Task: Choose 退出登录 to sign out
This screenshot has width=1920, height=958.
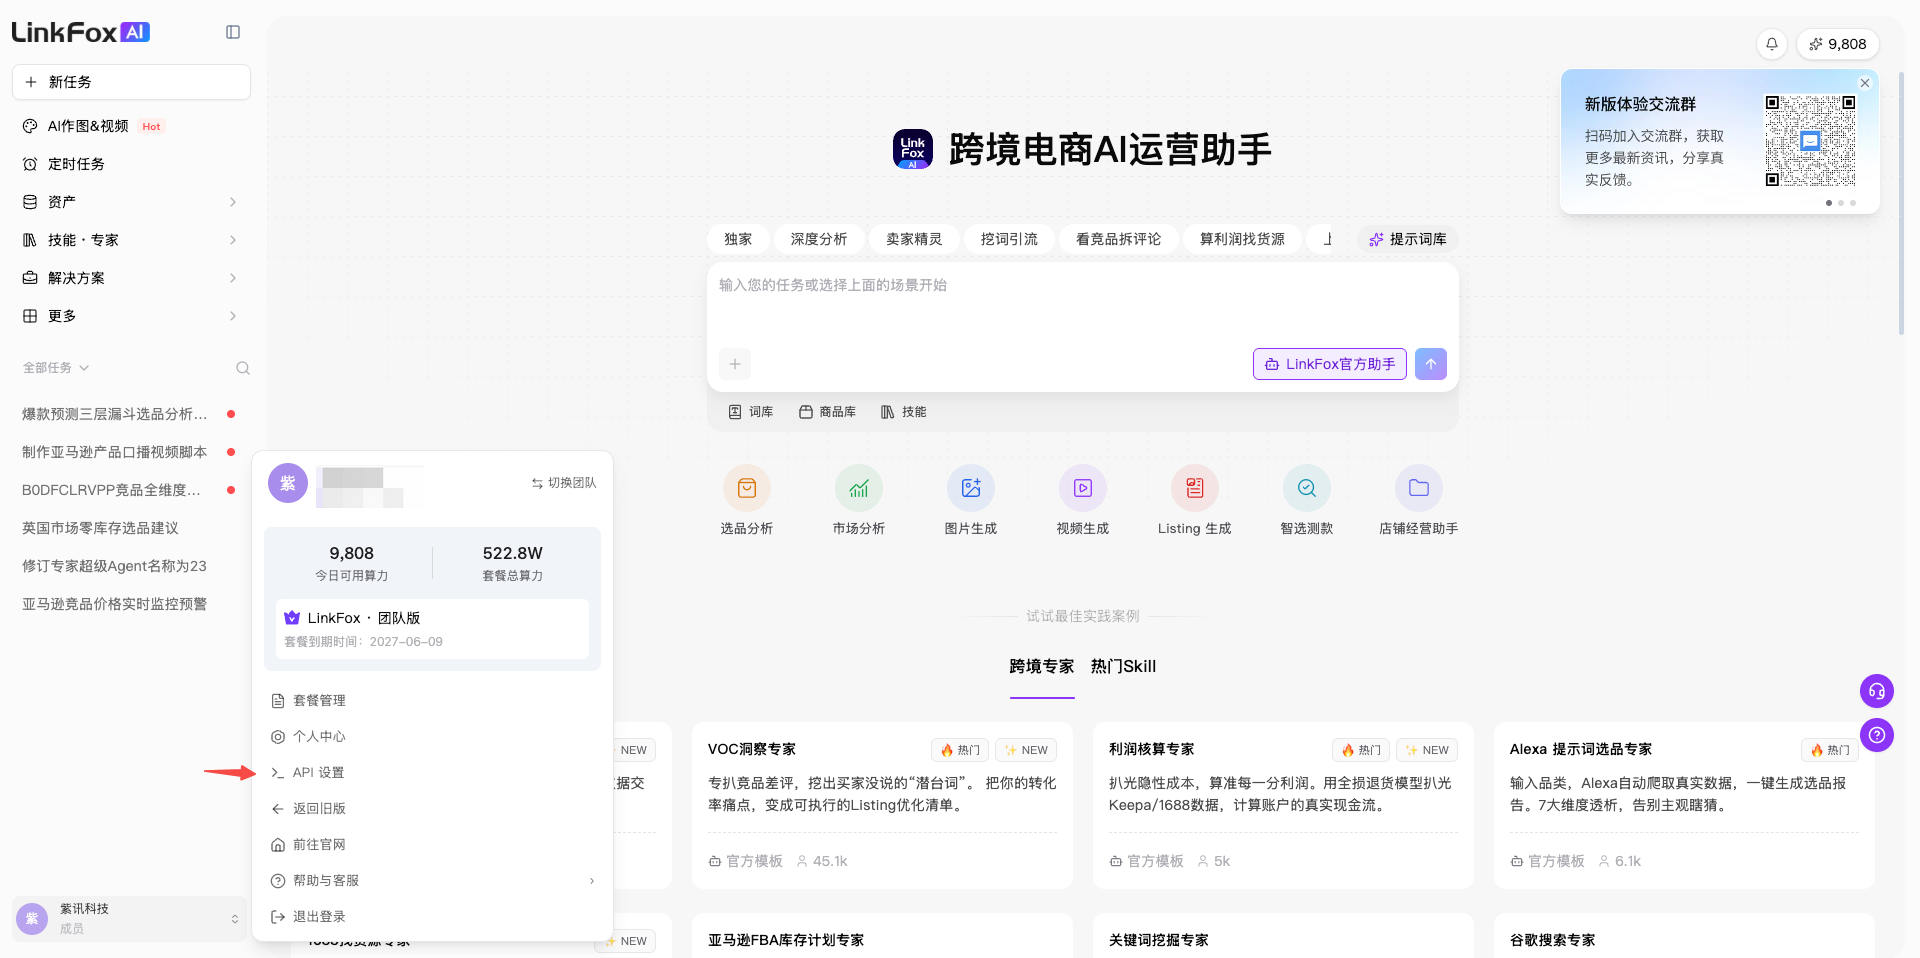Action: 432,917
